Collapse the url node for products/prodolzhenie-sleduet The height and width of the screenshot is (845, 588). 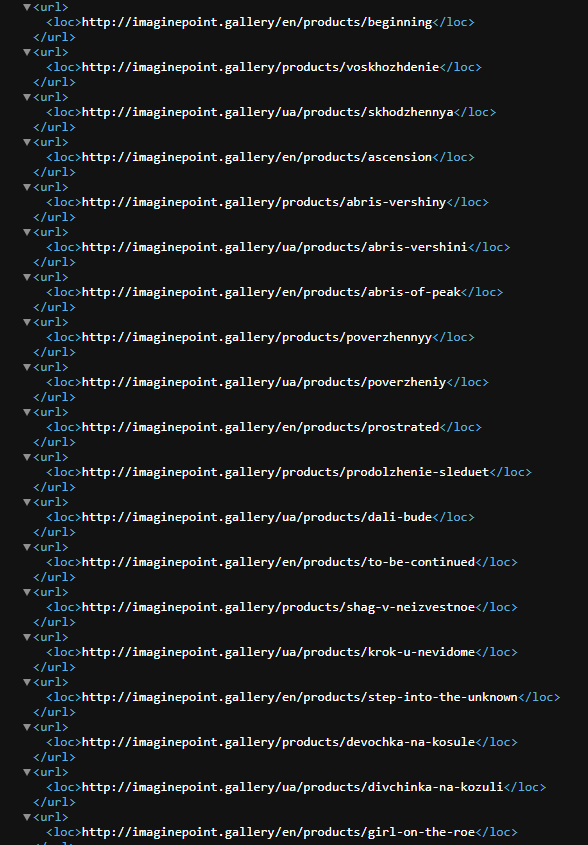coord(27,458)
